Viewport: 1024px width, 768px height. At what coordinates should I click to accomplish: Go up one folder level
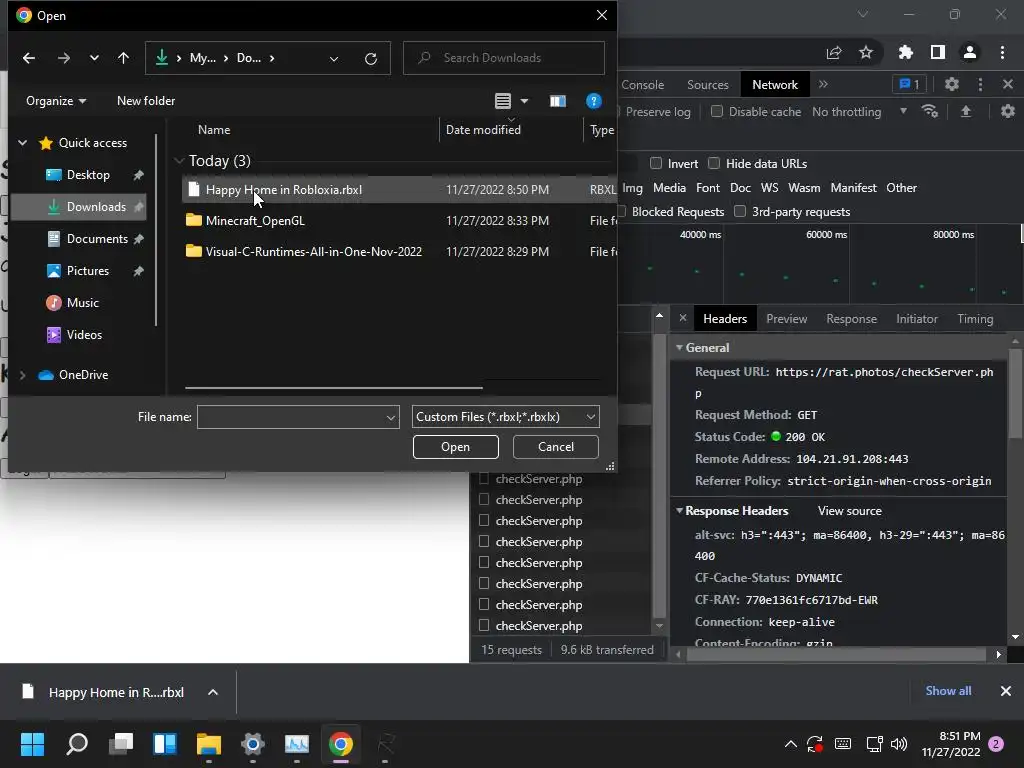pyautogui.click(x=123, y=58)
